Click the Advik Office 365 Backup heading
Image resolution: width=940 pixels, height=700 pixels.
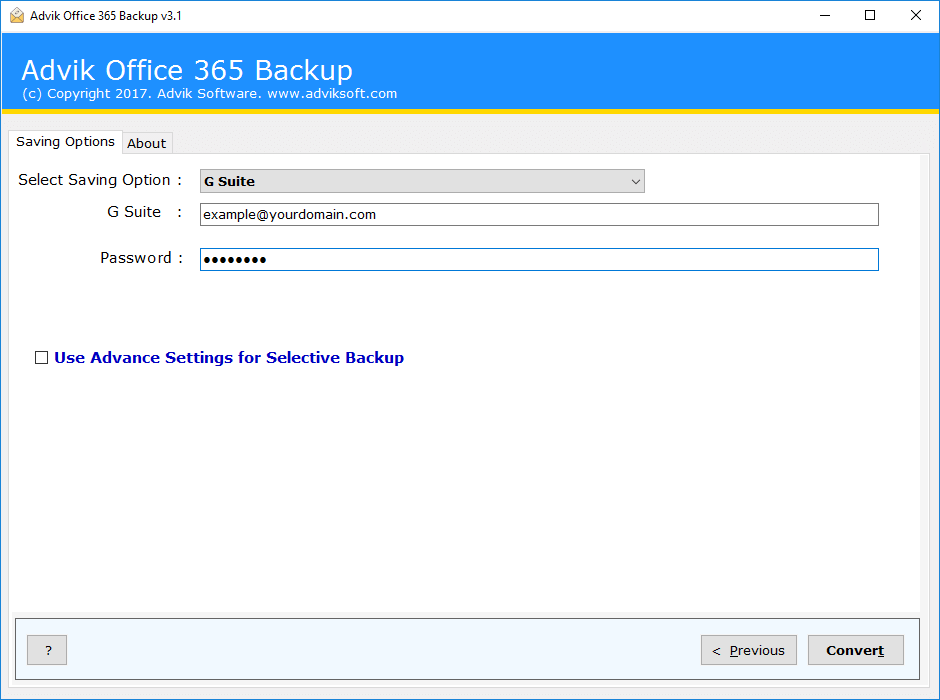187,70
